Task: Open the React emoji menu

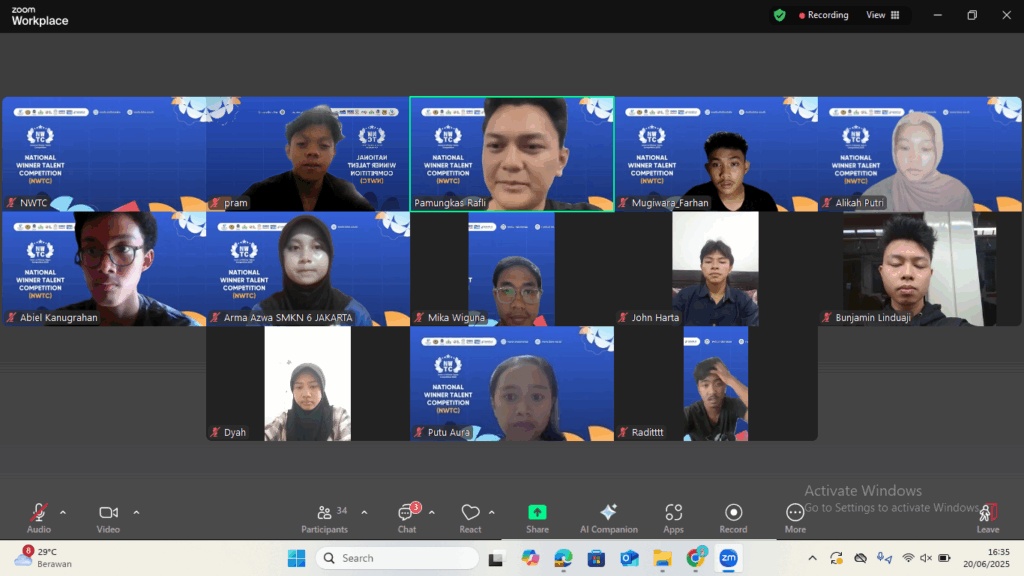Action: 470,519
